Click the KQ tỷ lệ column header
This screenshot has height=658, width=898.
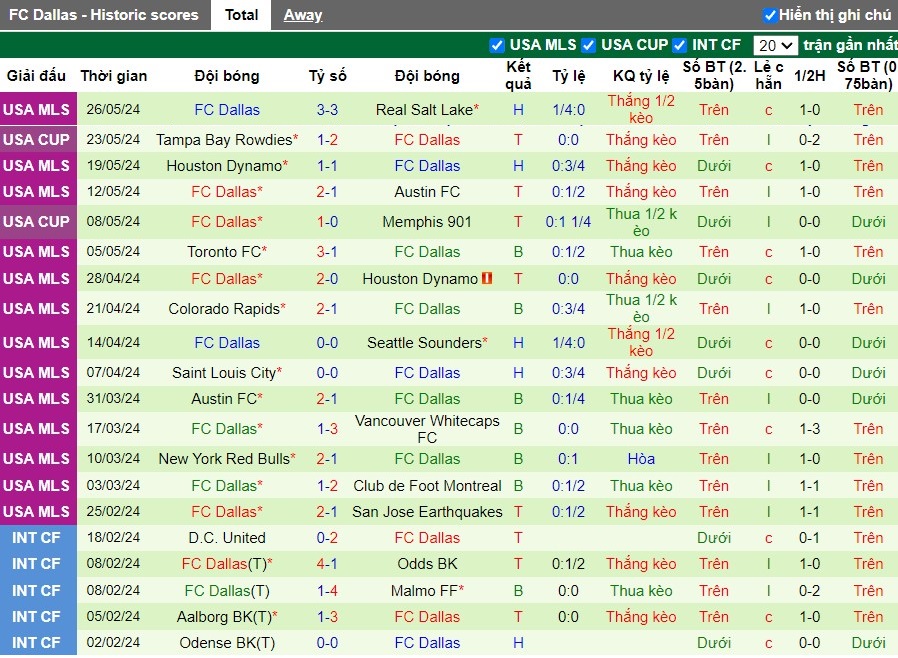[641, 76]
